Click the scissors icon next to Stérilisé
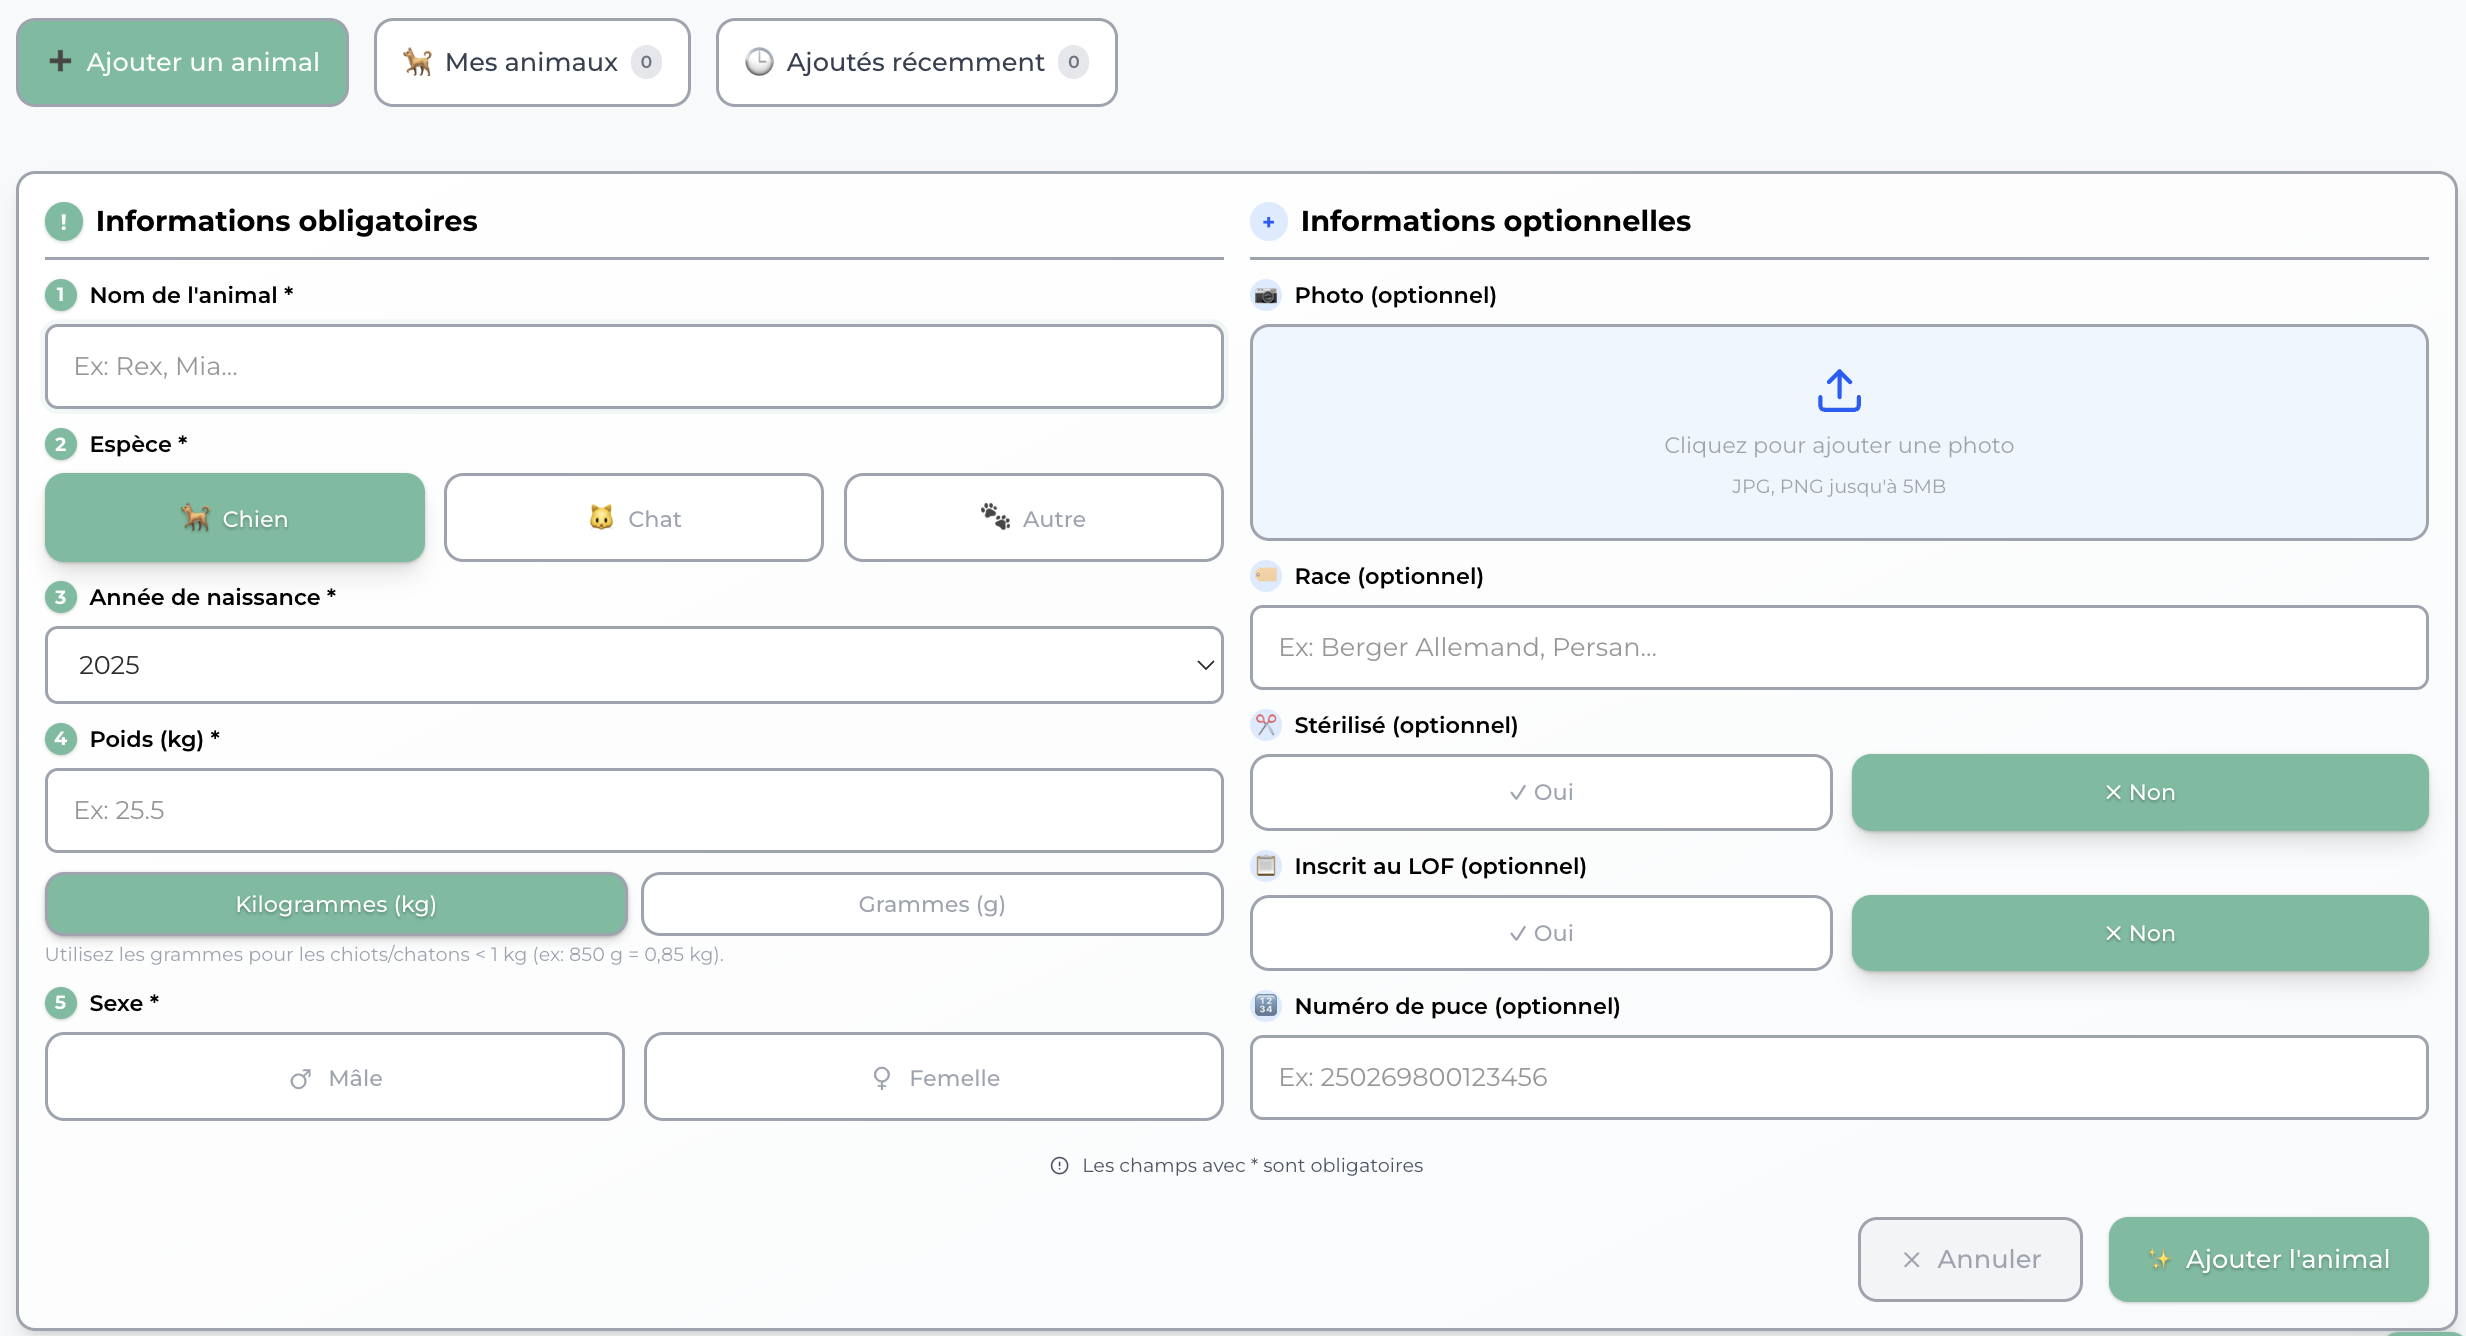 tap(1266, 724)
